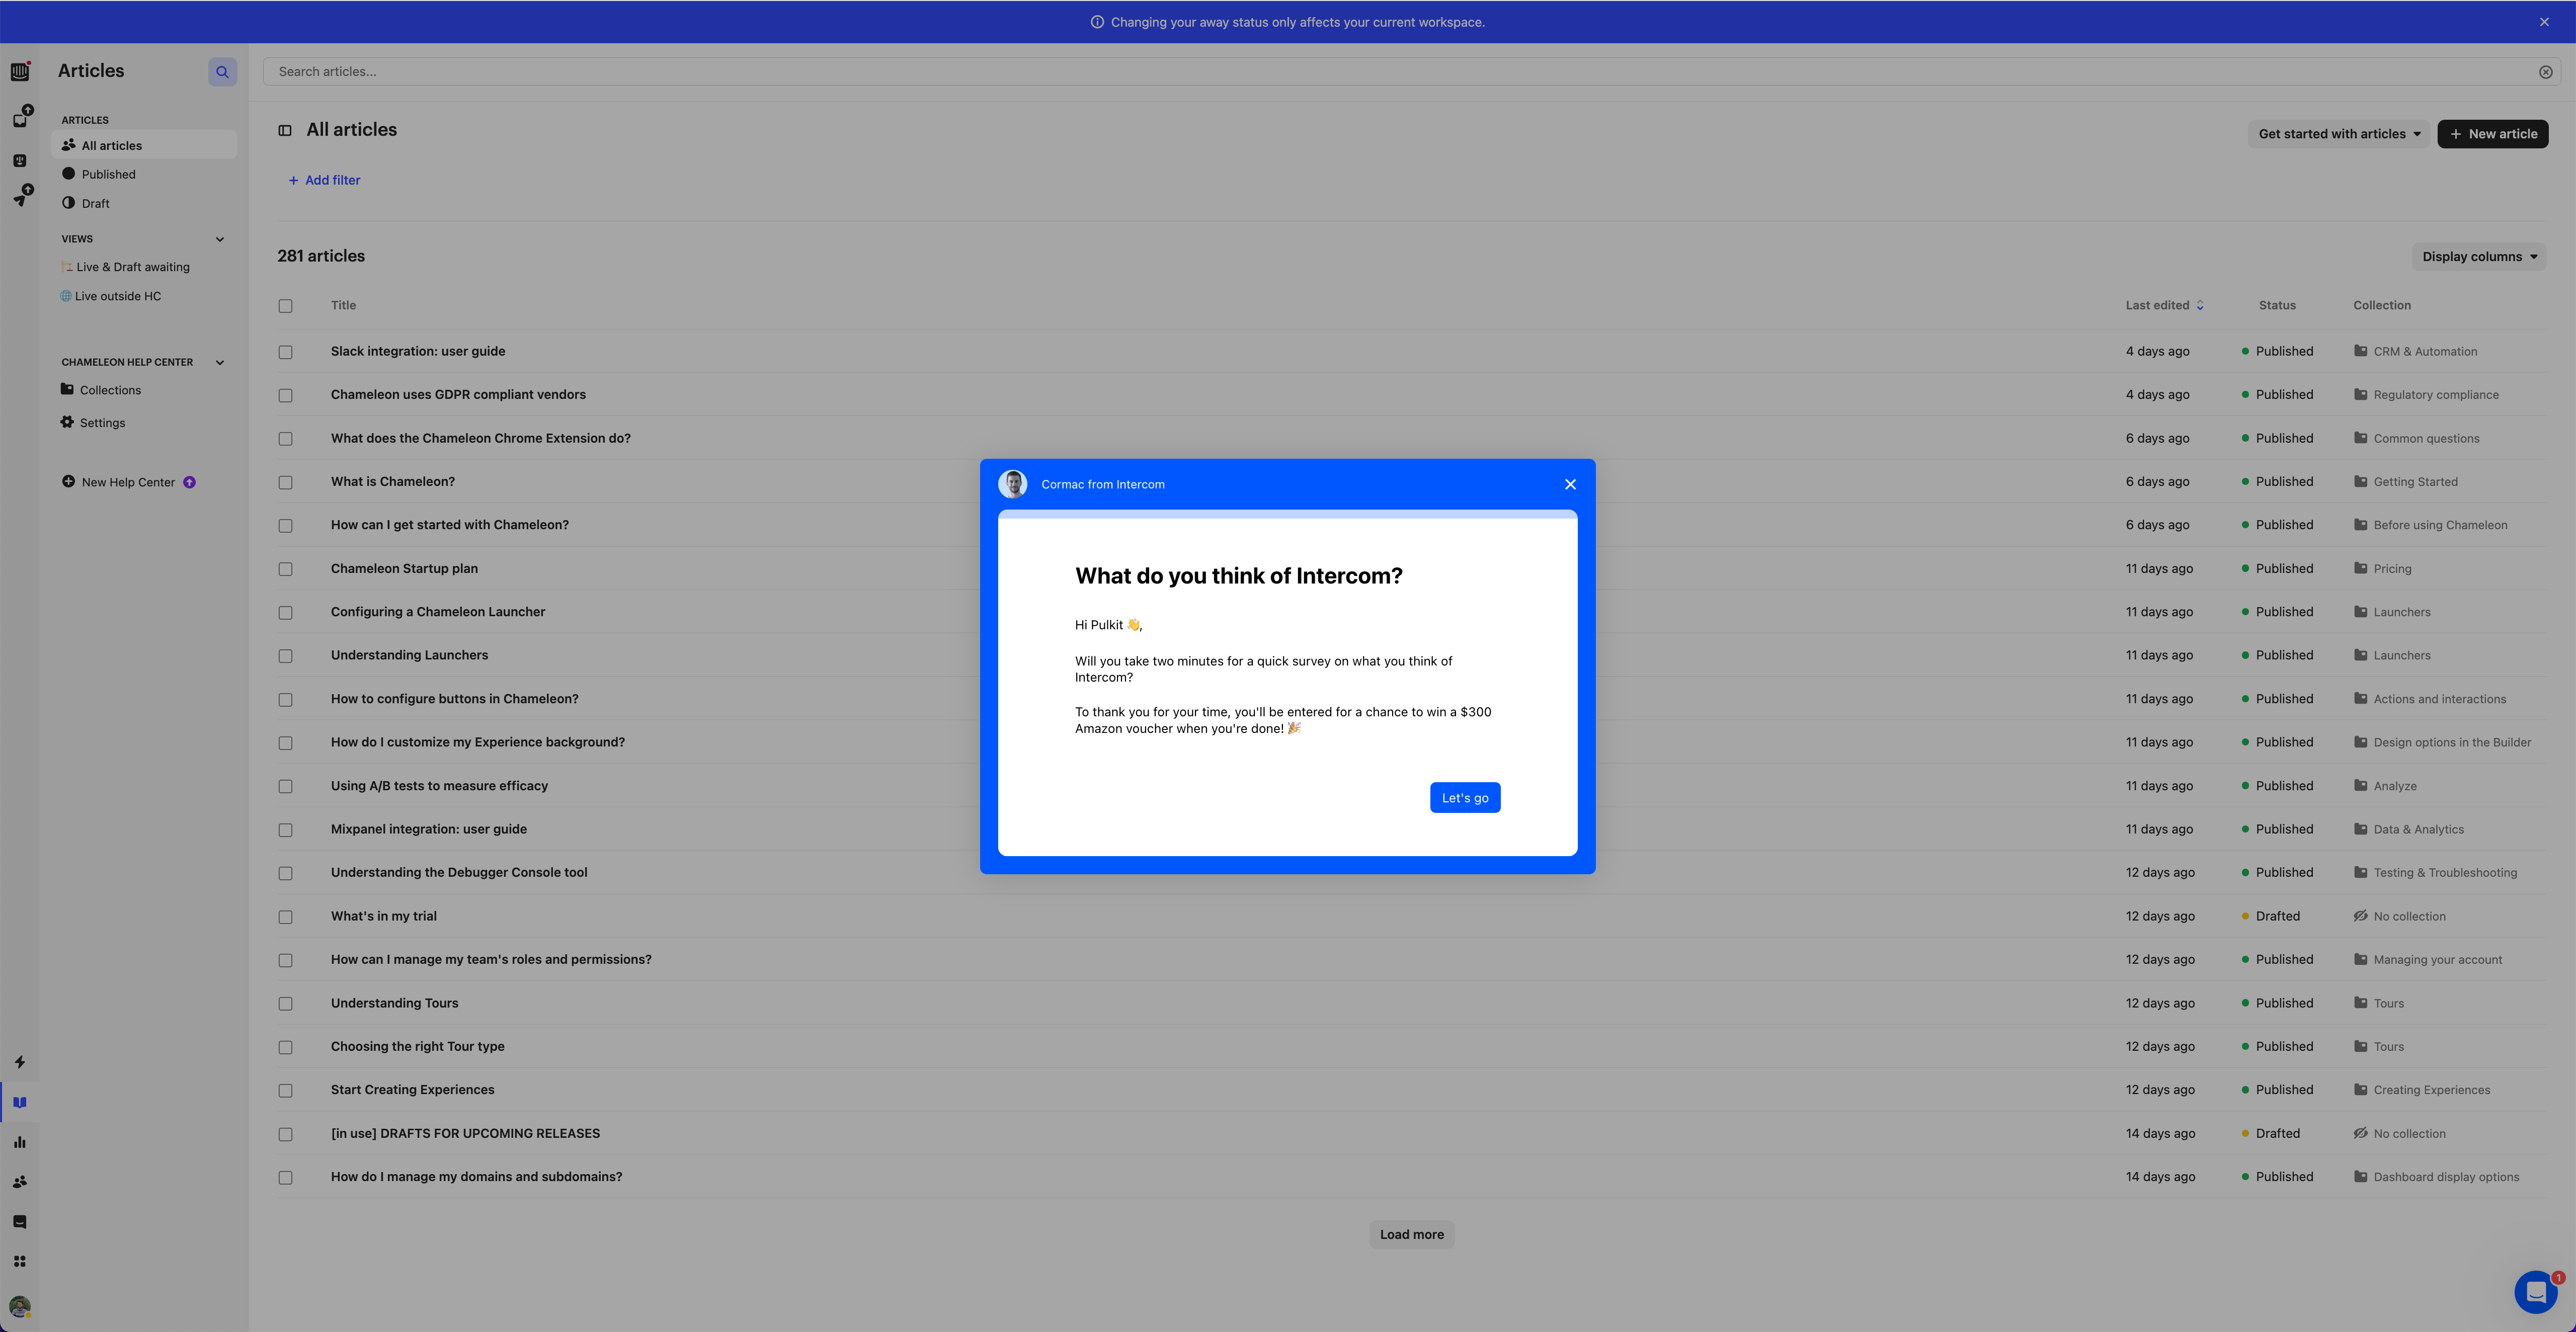
Task: Select checkbox for Chameleon Startup plan
Action: click(x=285, y=569)
